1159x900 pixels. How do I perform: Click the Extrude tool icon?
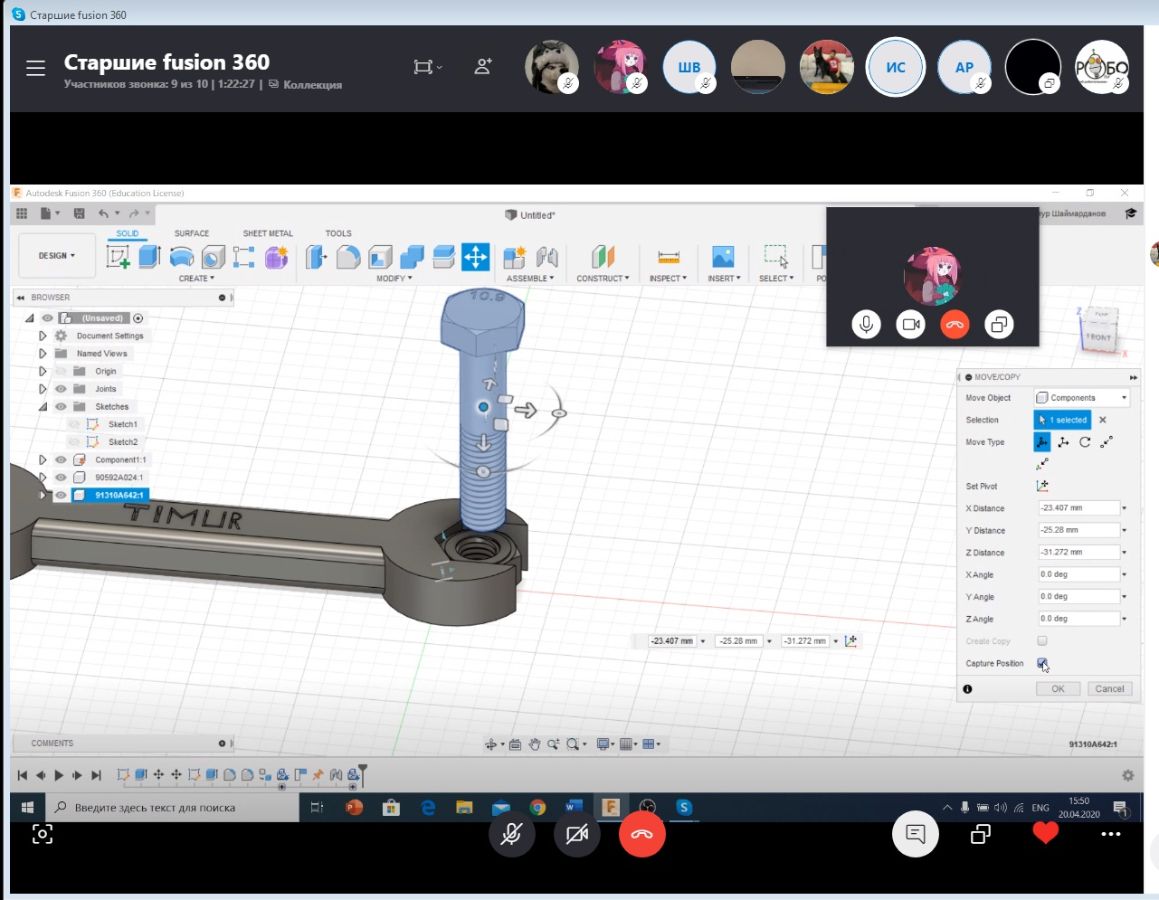click(149, 257)
